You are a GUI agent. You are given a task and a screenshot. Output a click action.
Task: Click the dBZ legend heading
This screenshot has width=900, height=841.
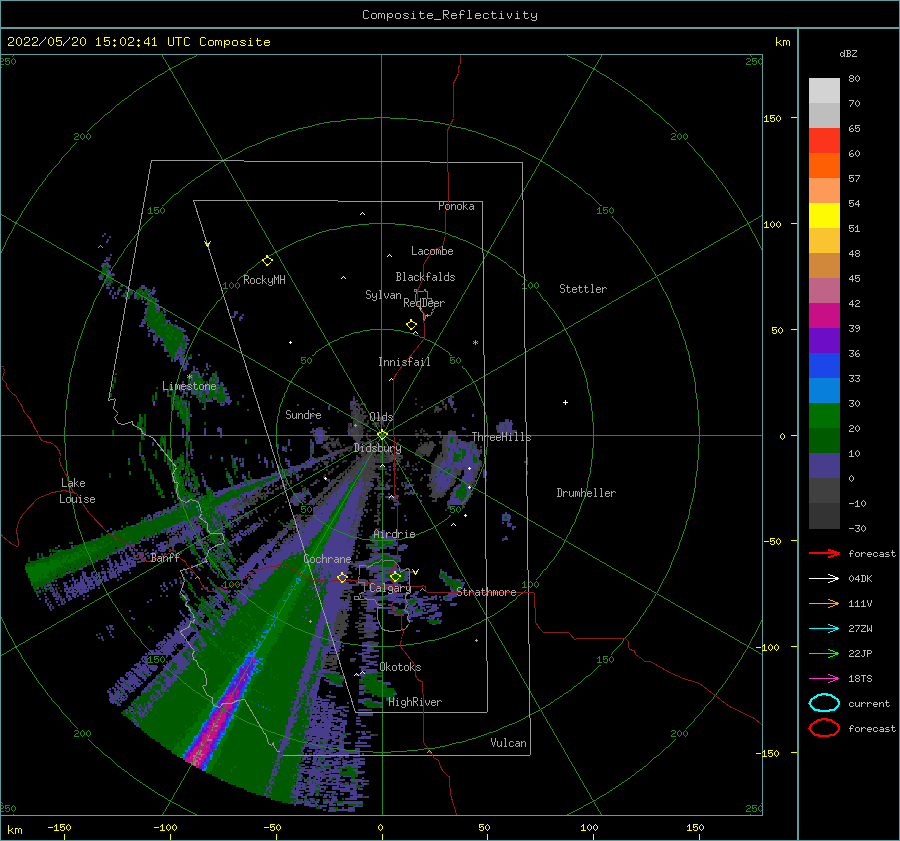tap(848, 53)
